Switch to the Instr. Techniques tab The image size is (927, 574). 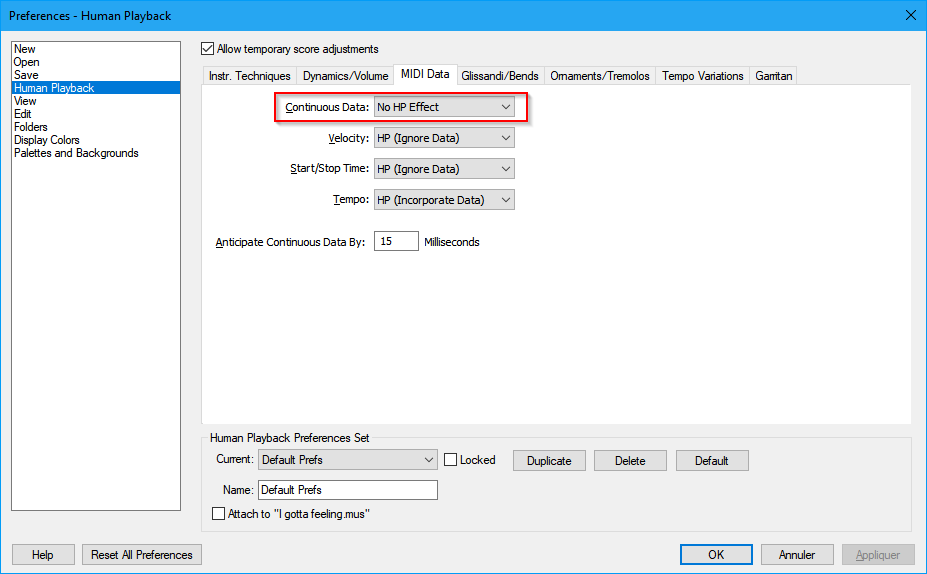249,76
